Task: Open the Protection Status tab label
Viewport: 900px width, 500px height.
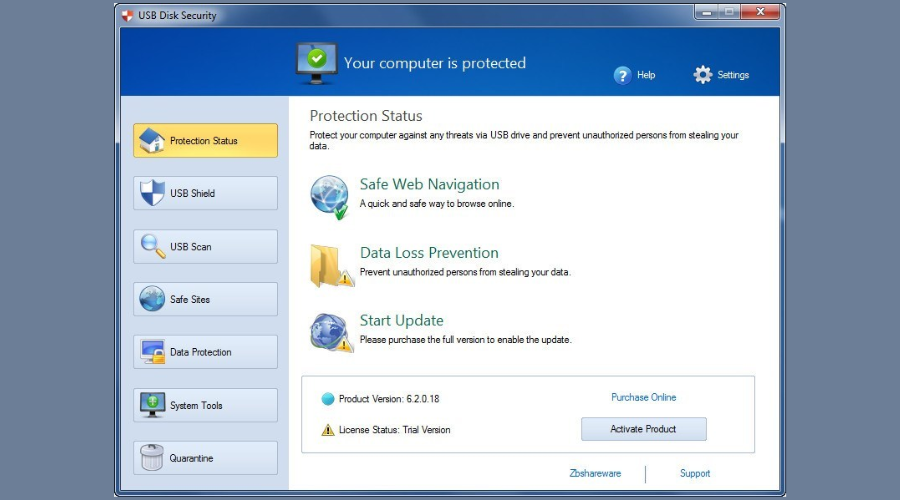Action: 204,141
